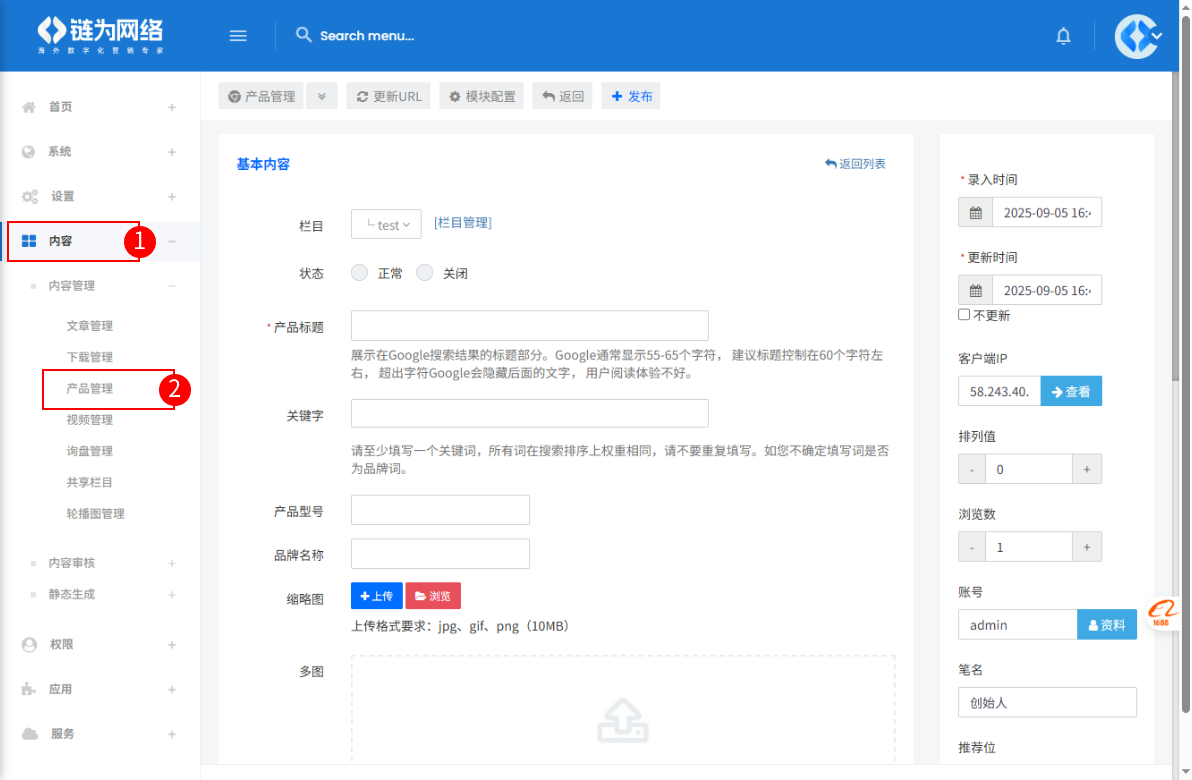Click the 首页 home icon
The image size is (1192, 780).
click(x=29, y=107)
